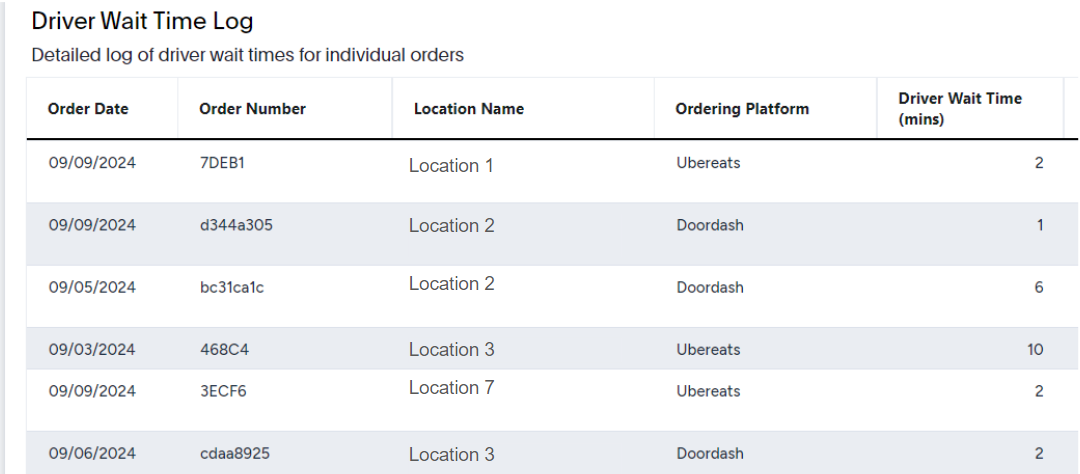1080x474 pixels.
Task: Select order number 7DEB1
Action: click(x=222, y=163)
